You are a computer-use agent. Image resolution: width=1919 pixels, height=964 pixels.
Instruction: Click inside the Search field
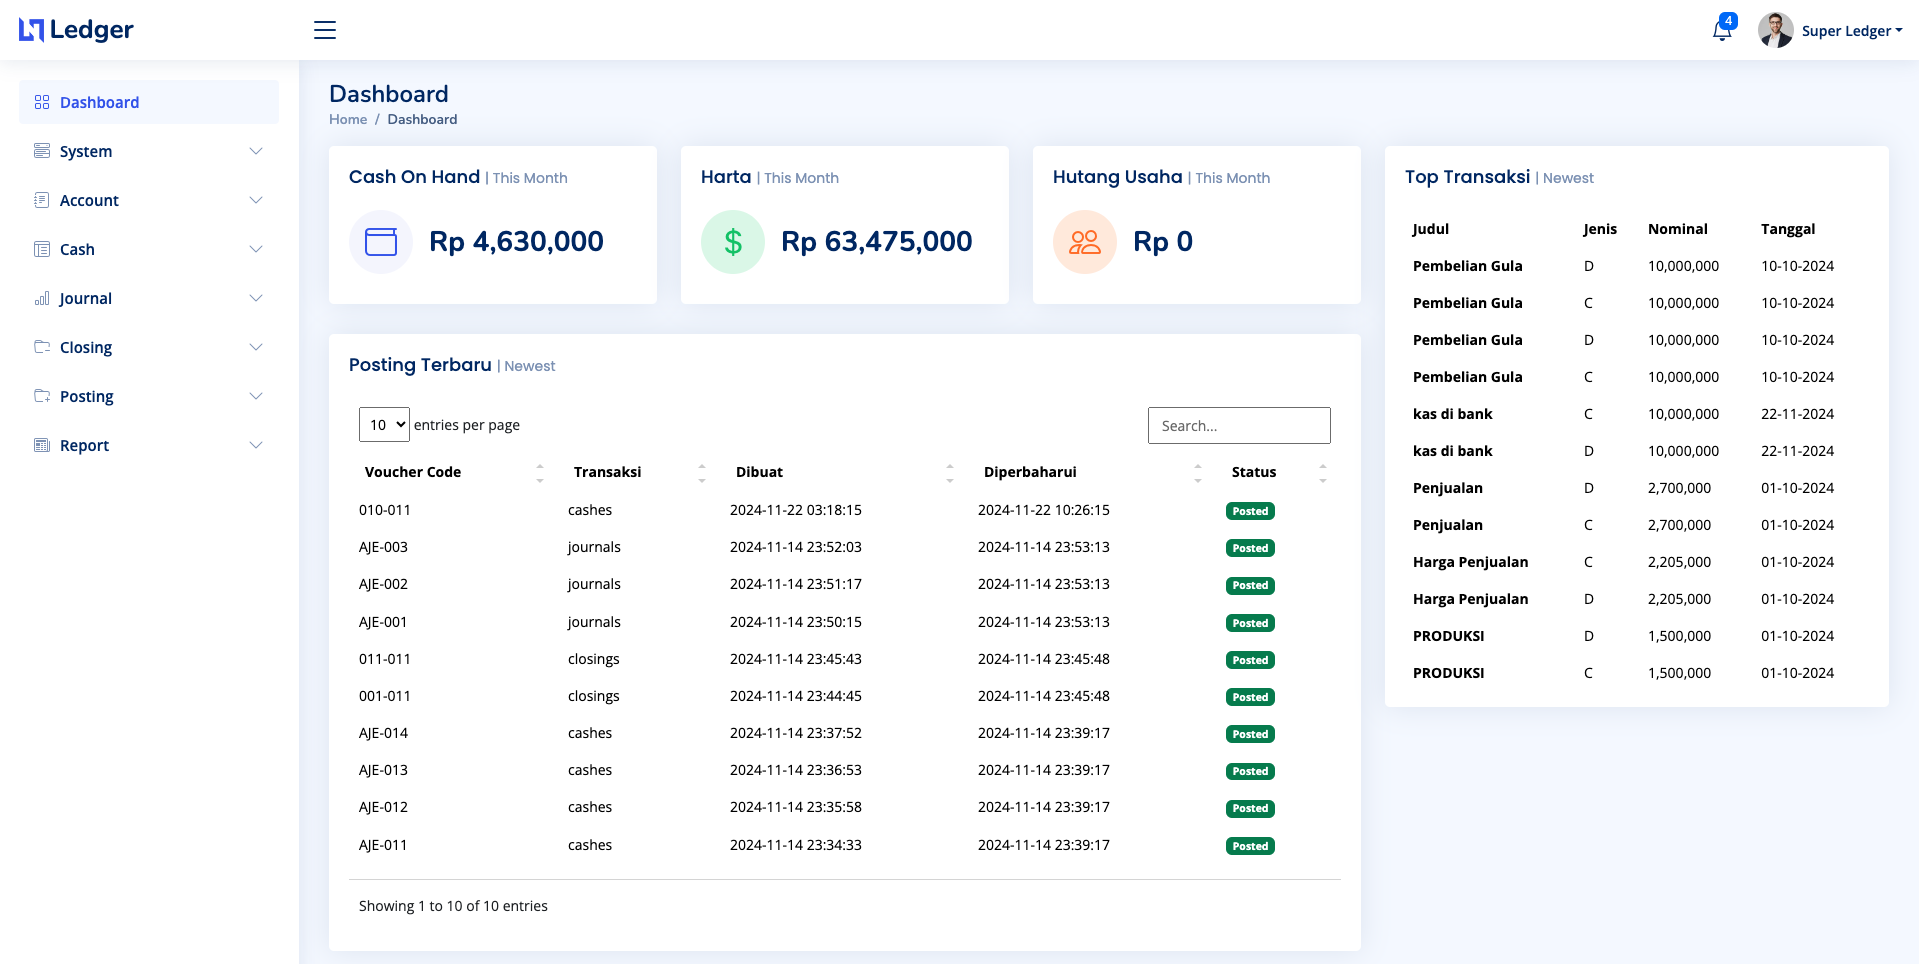coord(1239,425)
